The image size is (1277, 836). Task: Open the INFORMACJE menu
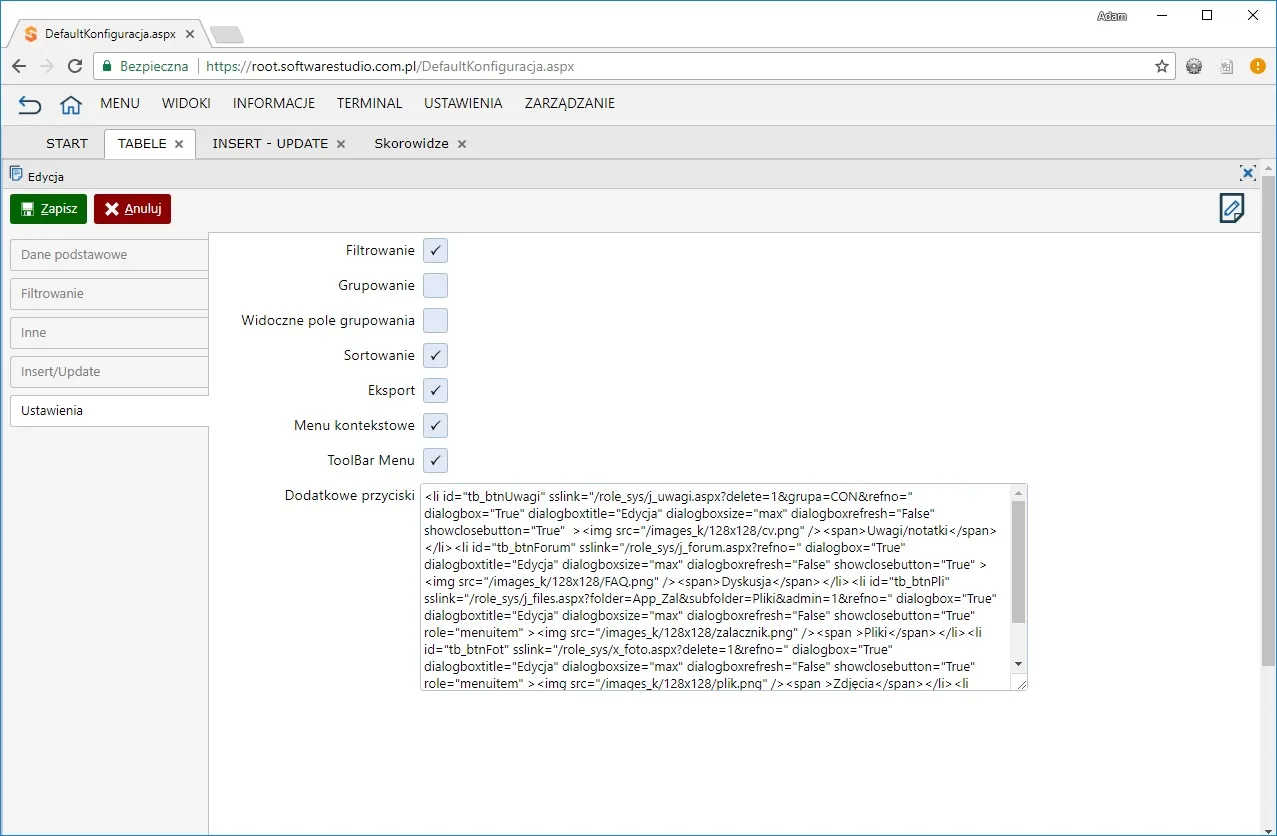coord(274,104)
